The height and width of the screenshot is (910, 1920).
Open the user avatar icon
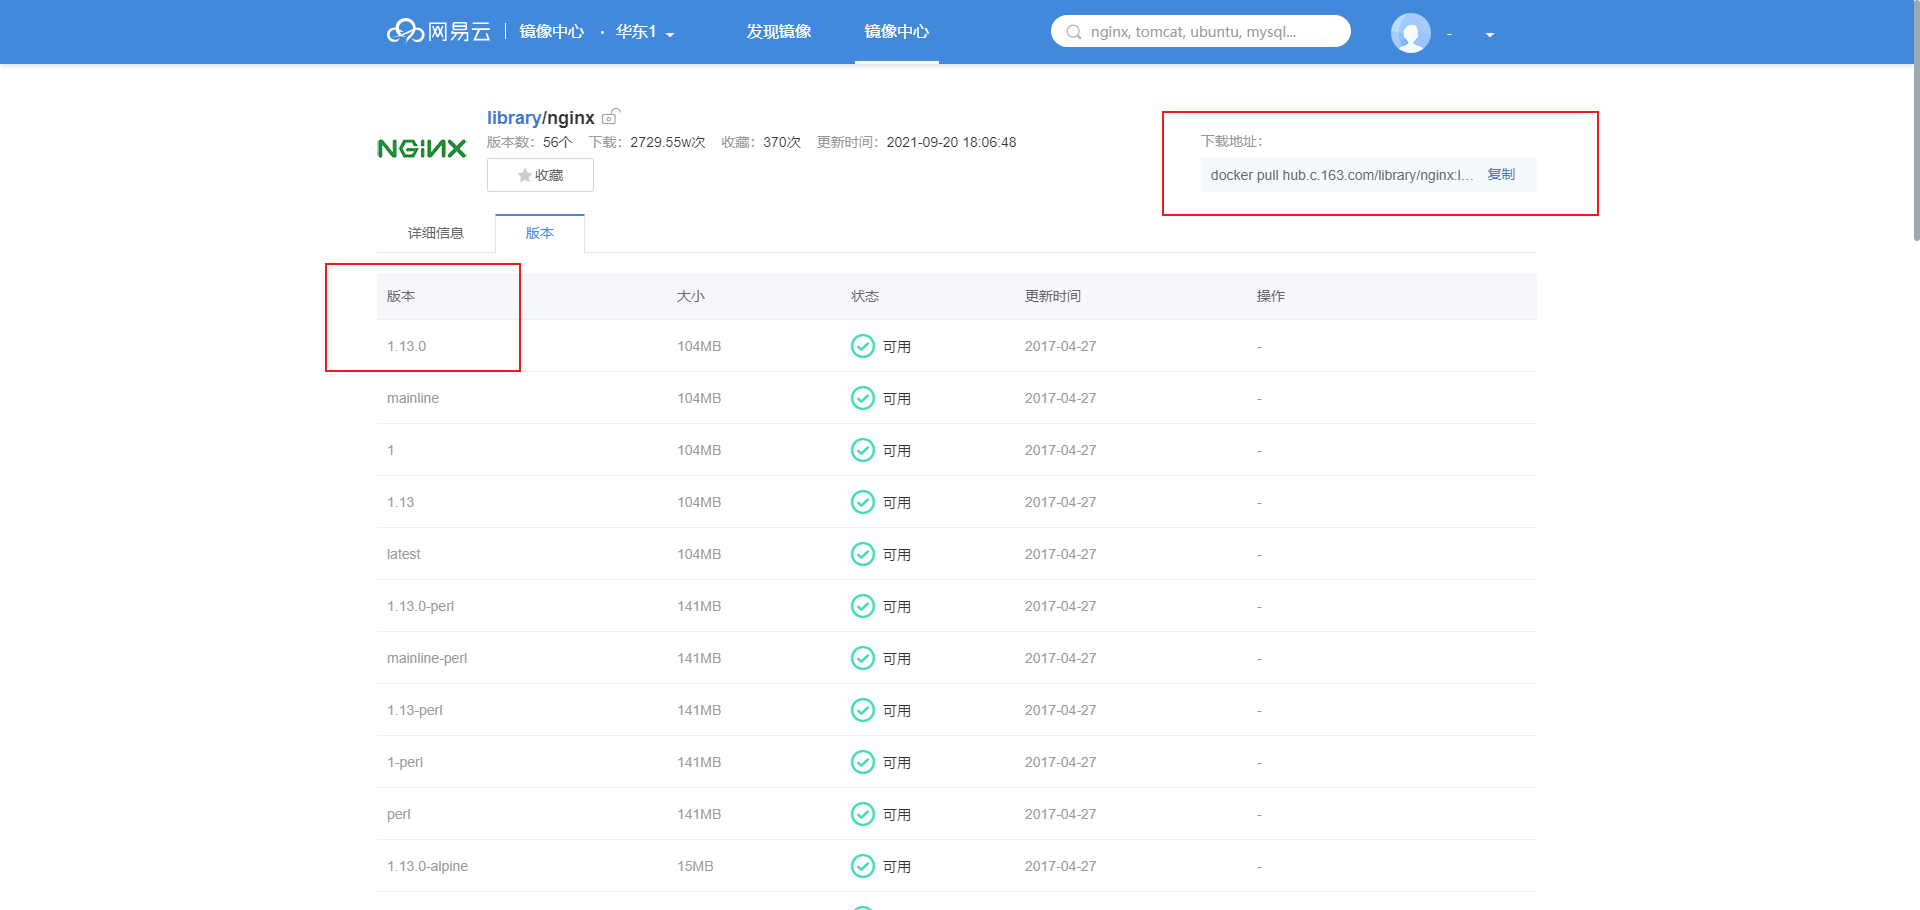pos(1410,33)
